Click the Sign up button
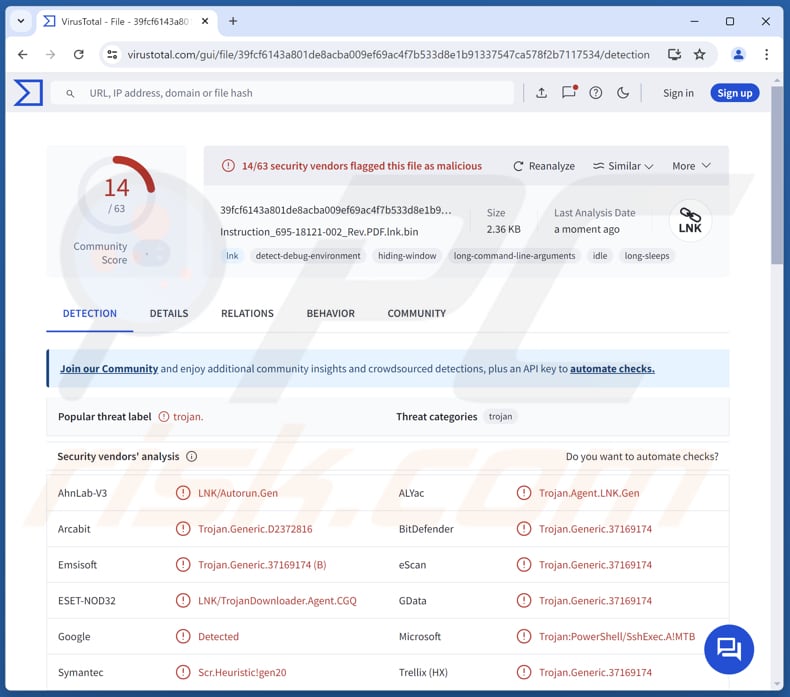Image resolution: width=790 pixels, height=697 pixels. pos(735,93)
